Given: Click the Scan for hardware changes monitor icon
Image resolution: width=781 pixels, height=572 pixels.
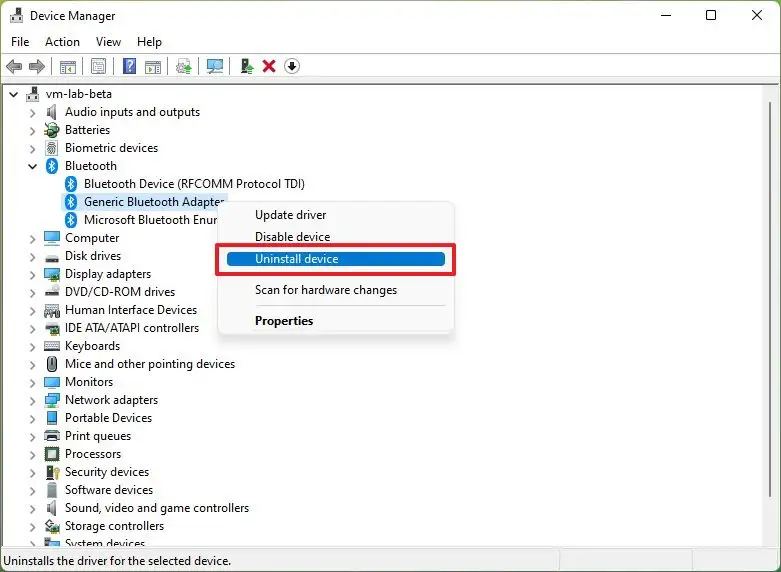Looking at the screenshot, I should pos(215,66).
